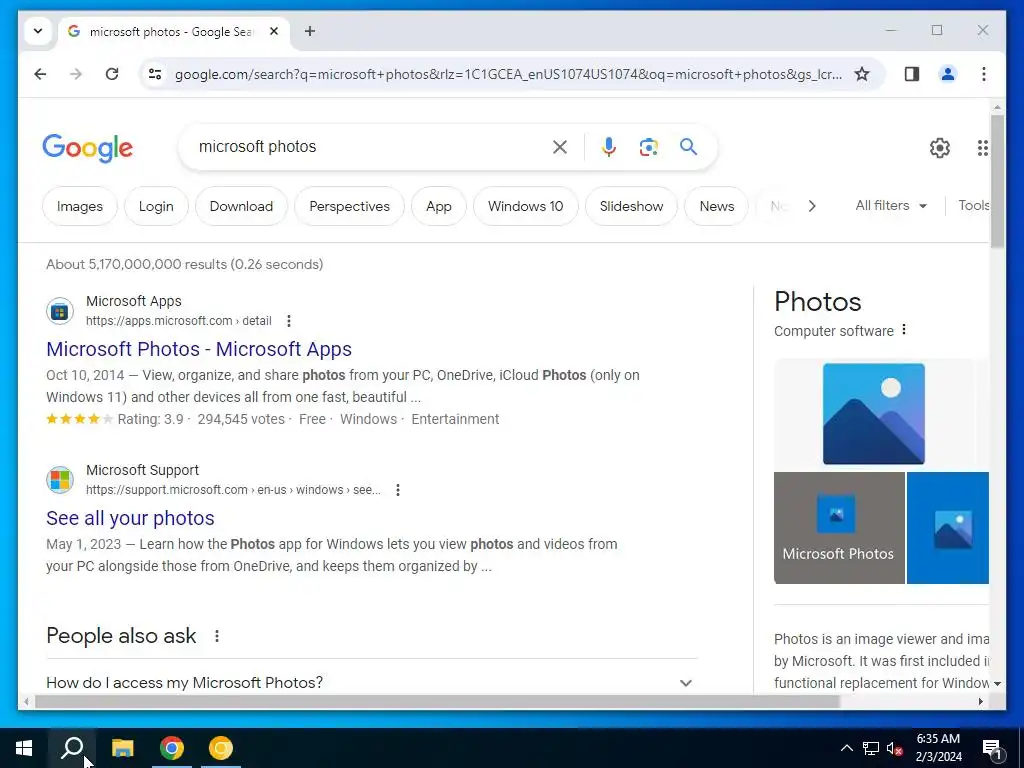The height and width of the screenshot is (768, 1024).
Task: Click the forward navigation arrow
Action: click(x=76, y=74)
